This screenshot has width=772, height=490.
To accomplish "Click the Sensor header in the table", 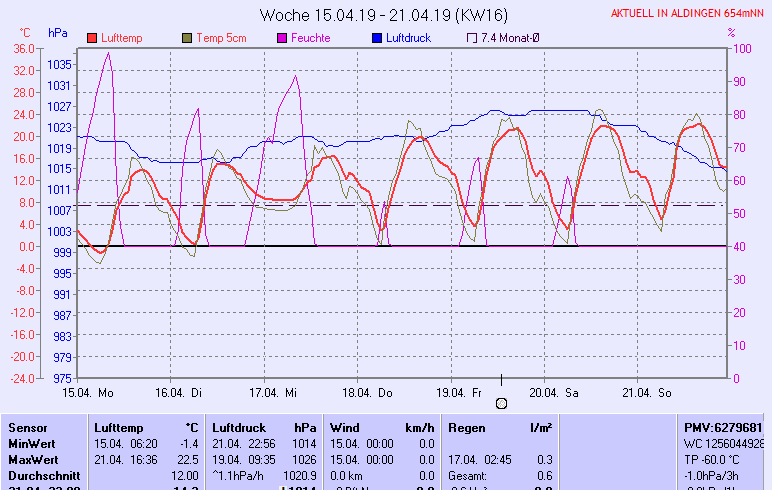I will pos(27,427).
